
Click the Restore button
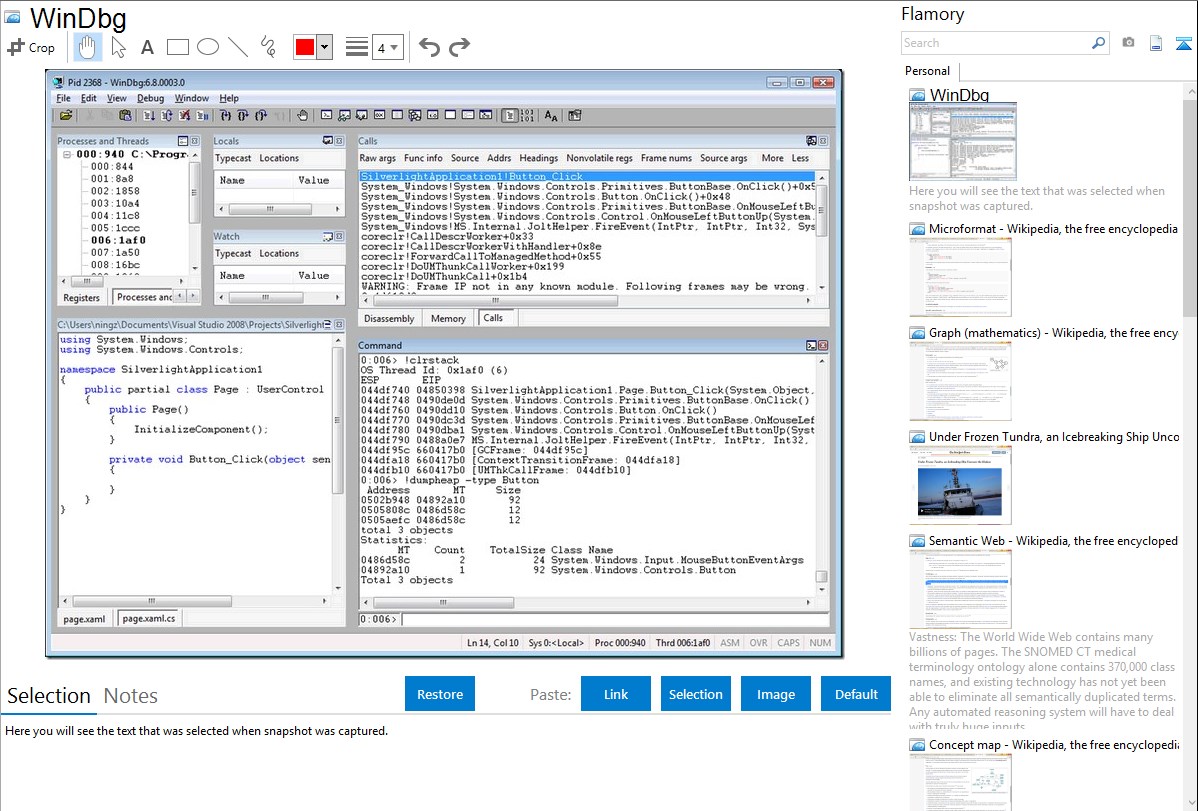pyautogui.click(x=440, y=694)
